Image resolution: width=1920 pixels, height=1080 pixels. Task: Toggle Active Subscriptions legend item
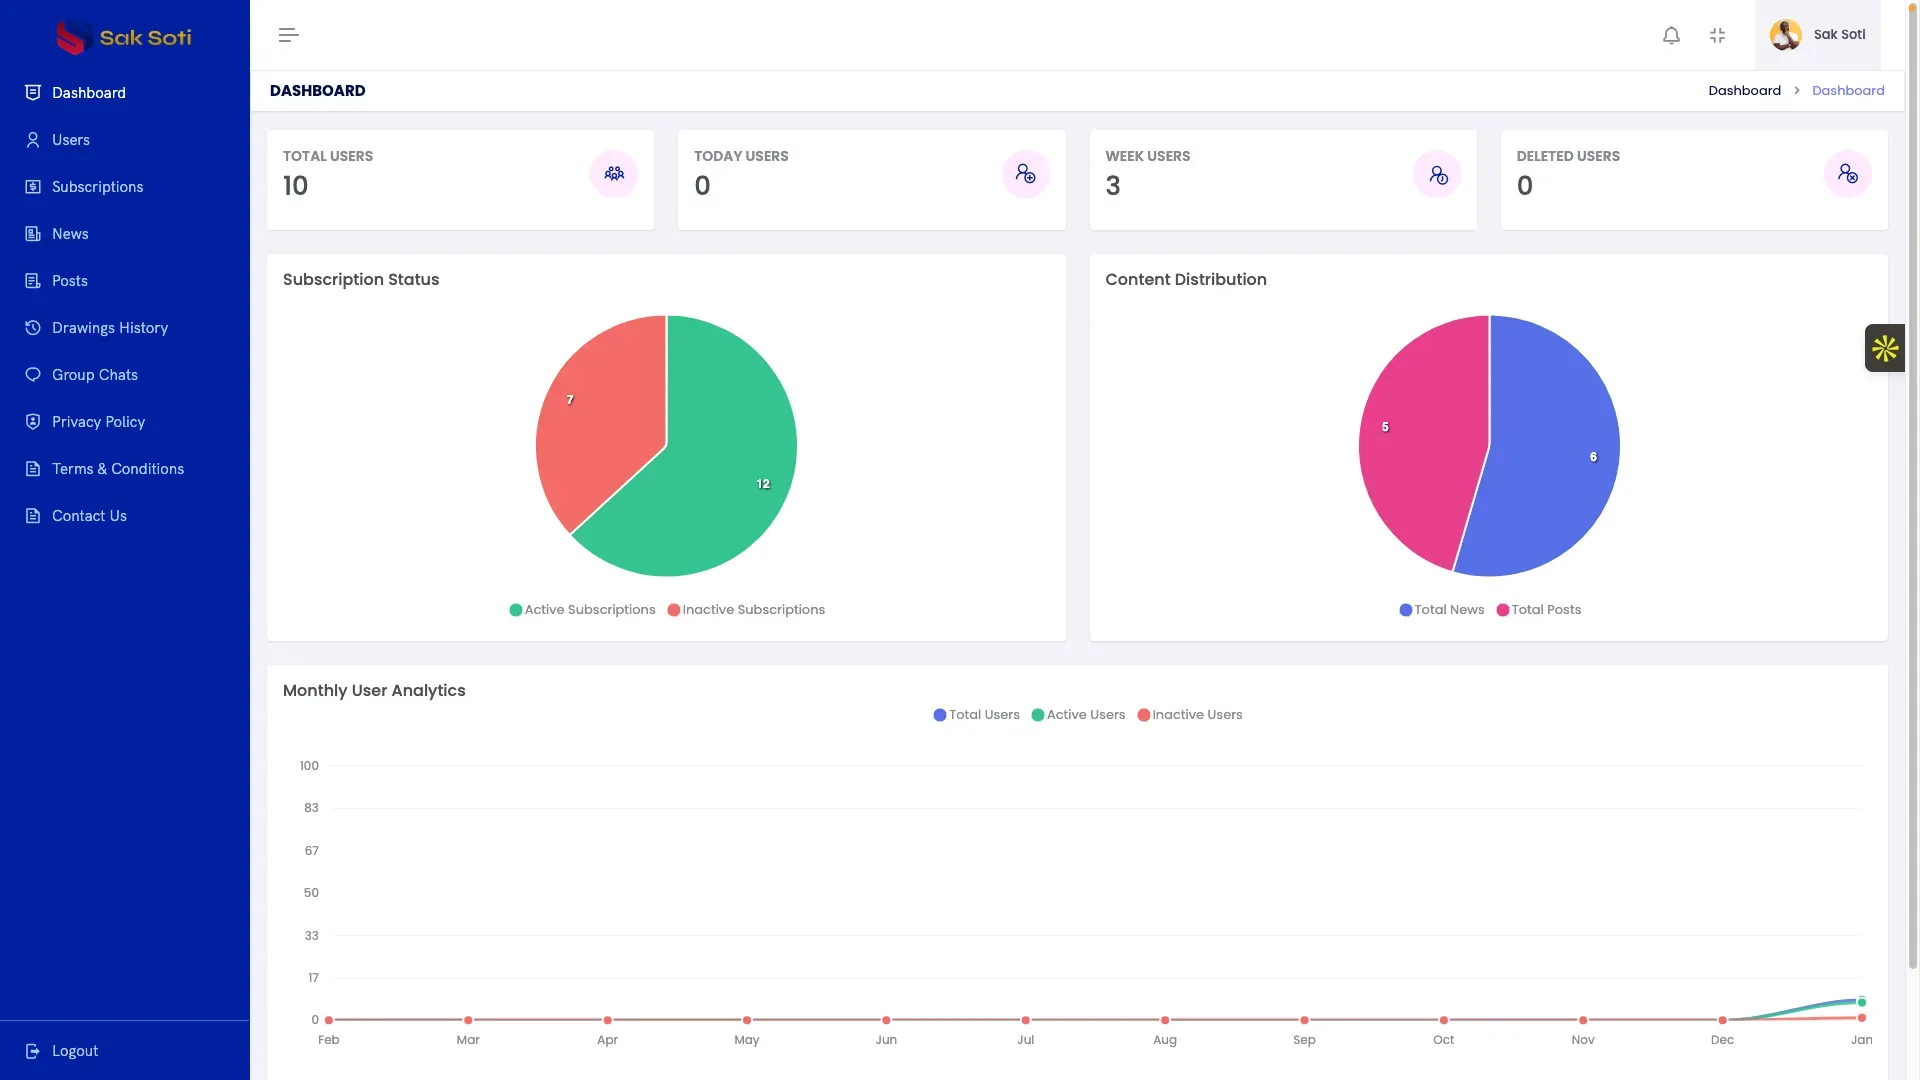click(x=582, y=610)
